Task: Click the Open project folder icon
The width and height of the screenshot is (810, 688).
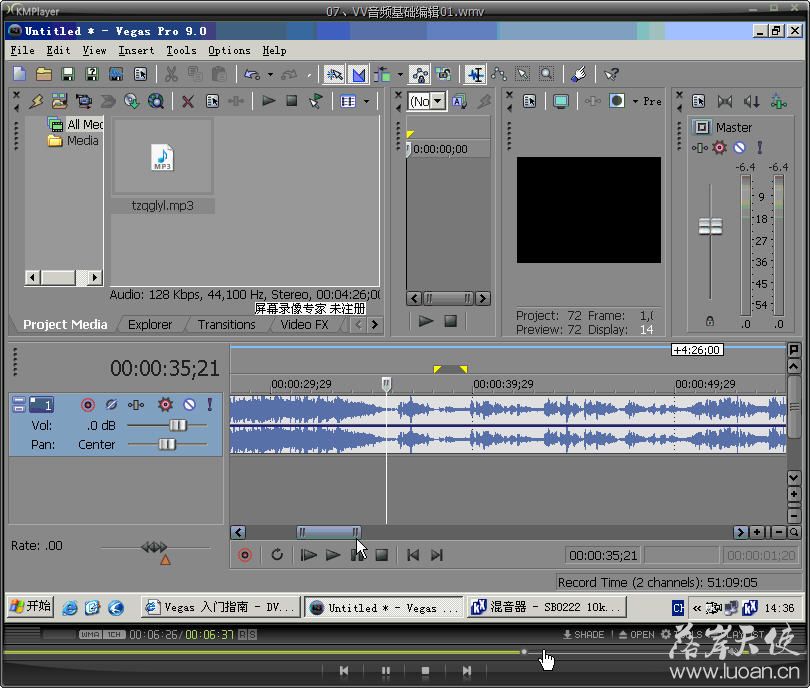Action: click(x=44, y=74)
